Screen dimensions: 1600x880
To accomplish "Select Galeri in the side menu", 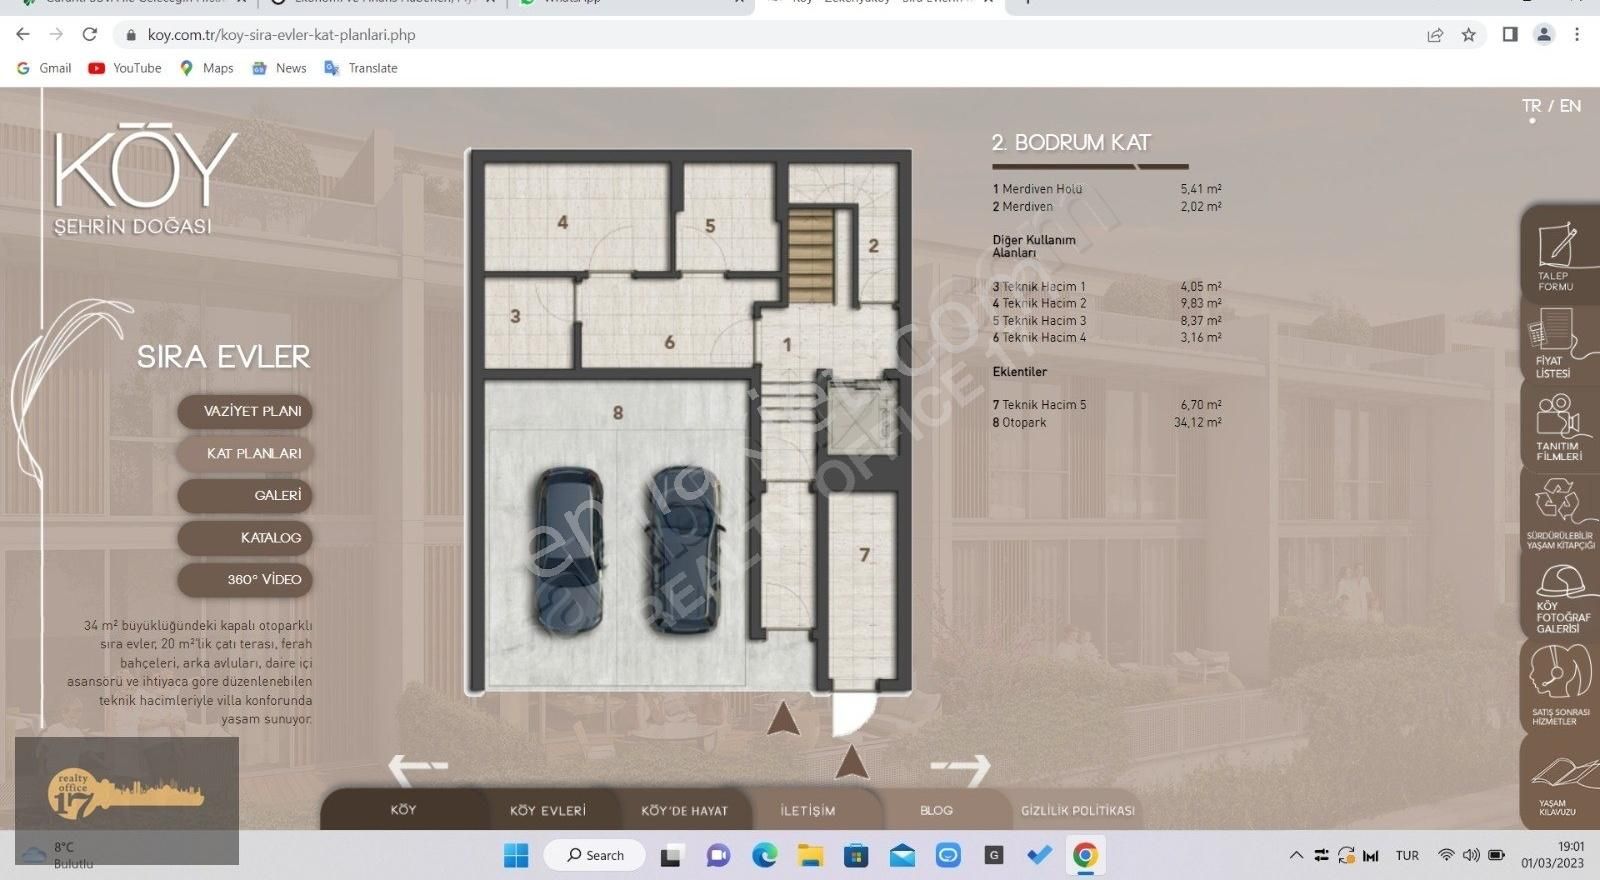I will (x=245, y=495).
